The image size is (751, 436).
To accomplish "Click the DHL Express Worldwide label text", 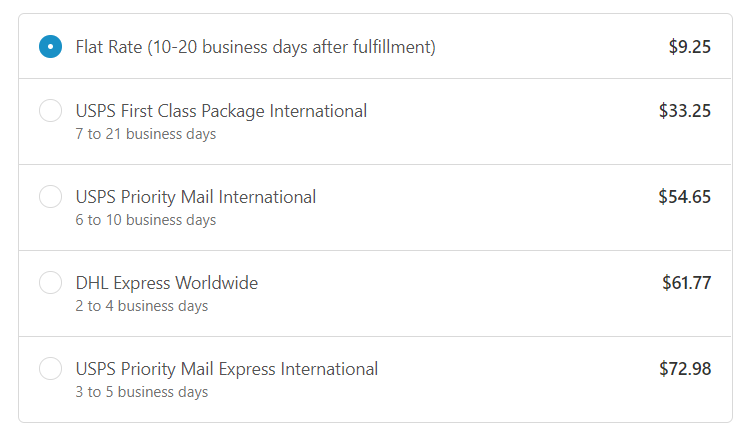I will [x=167, y=283].
